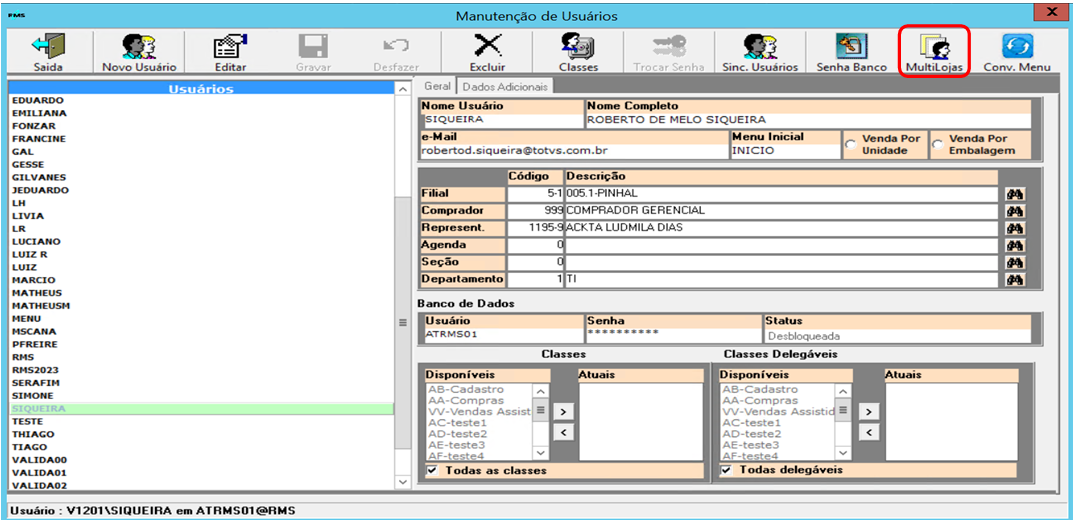
Task: Click the remove '<' button under Classes Delegáveis
Action: coord(868,432)
